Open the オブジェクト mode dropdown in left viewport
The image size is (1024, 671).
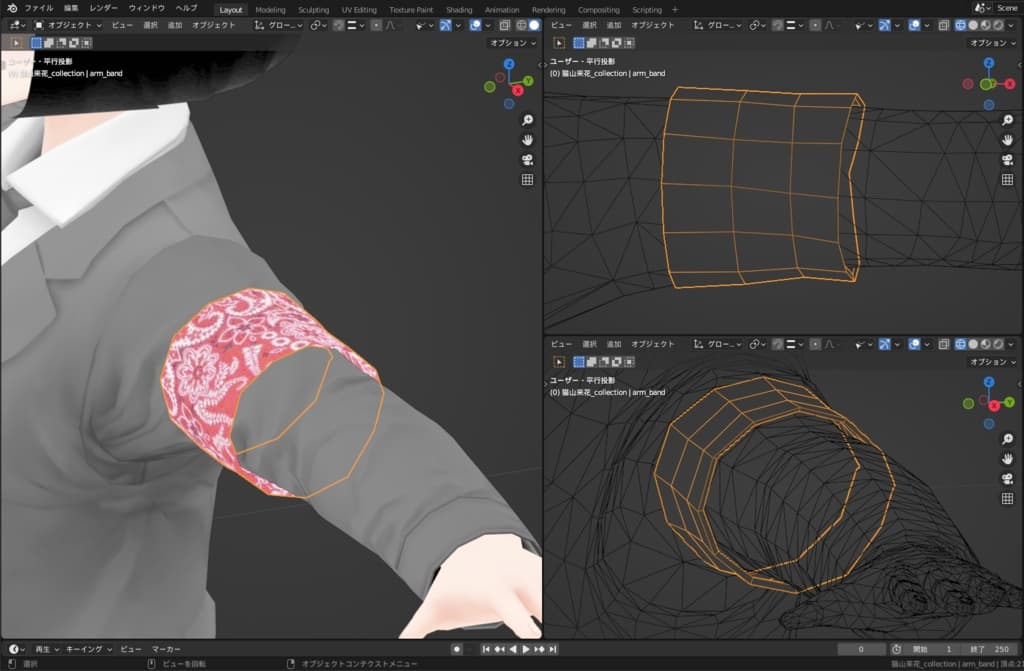coord(67,24)
